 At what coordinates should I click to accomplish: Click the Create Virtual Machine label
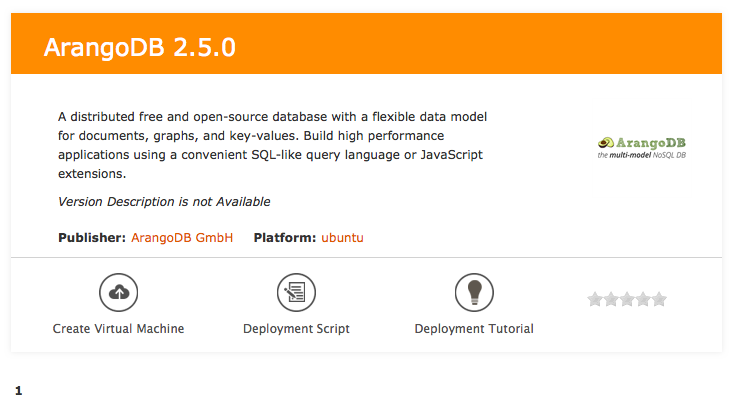(118, 328)
